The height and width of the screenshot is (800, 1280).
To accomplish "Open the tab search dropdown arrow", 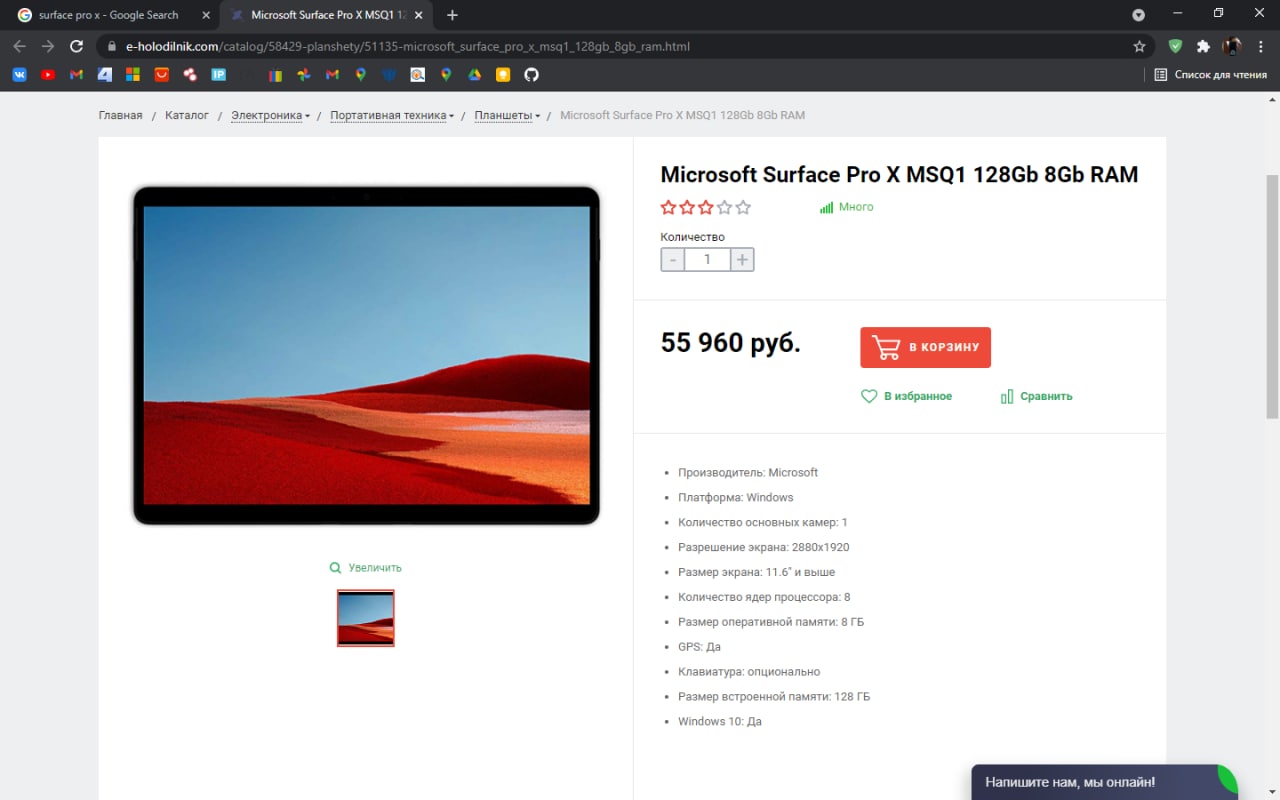I will click(1138, 15).
